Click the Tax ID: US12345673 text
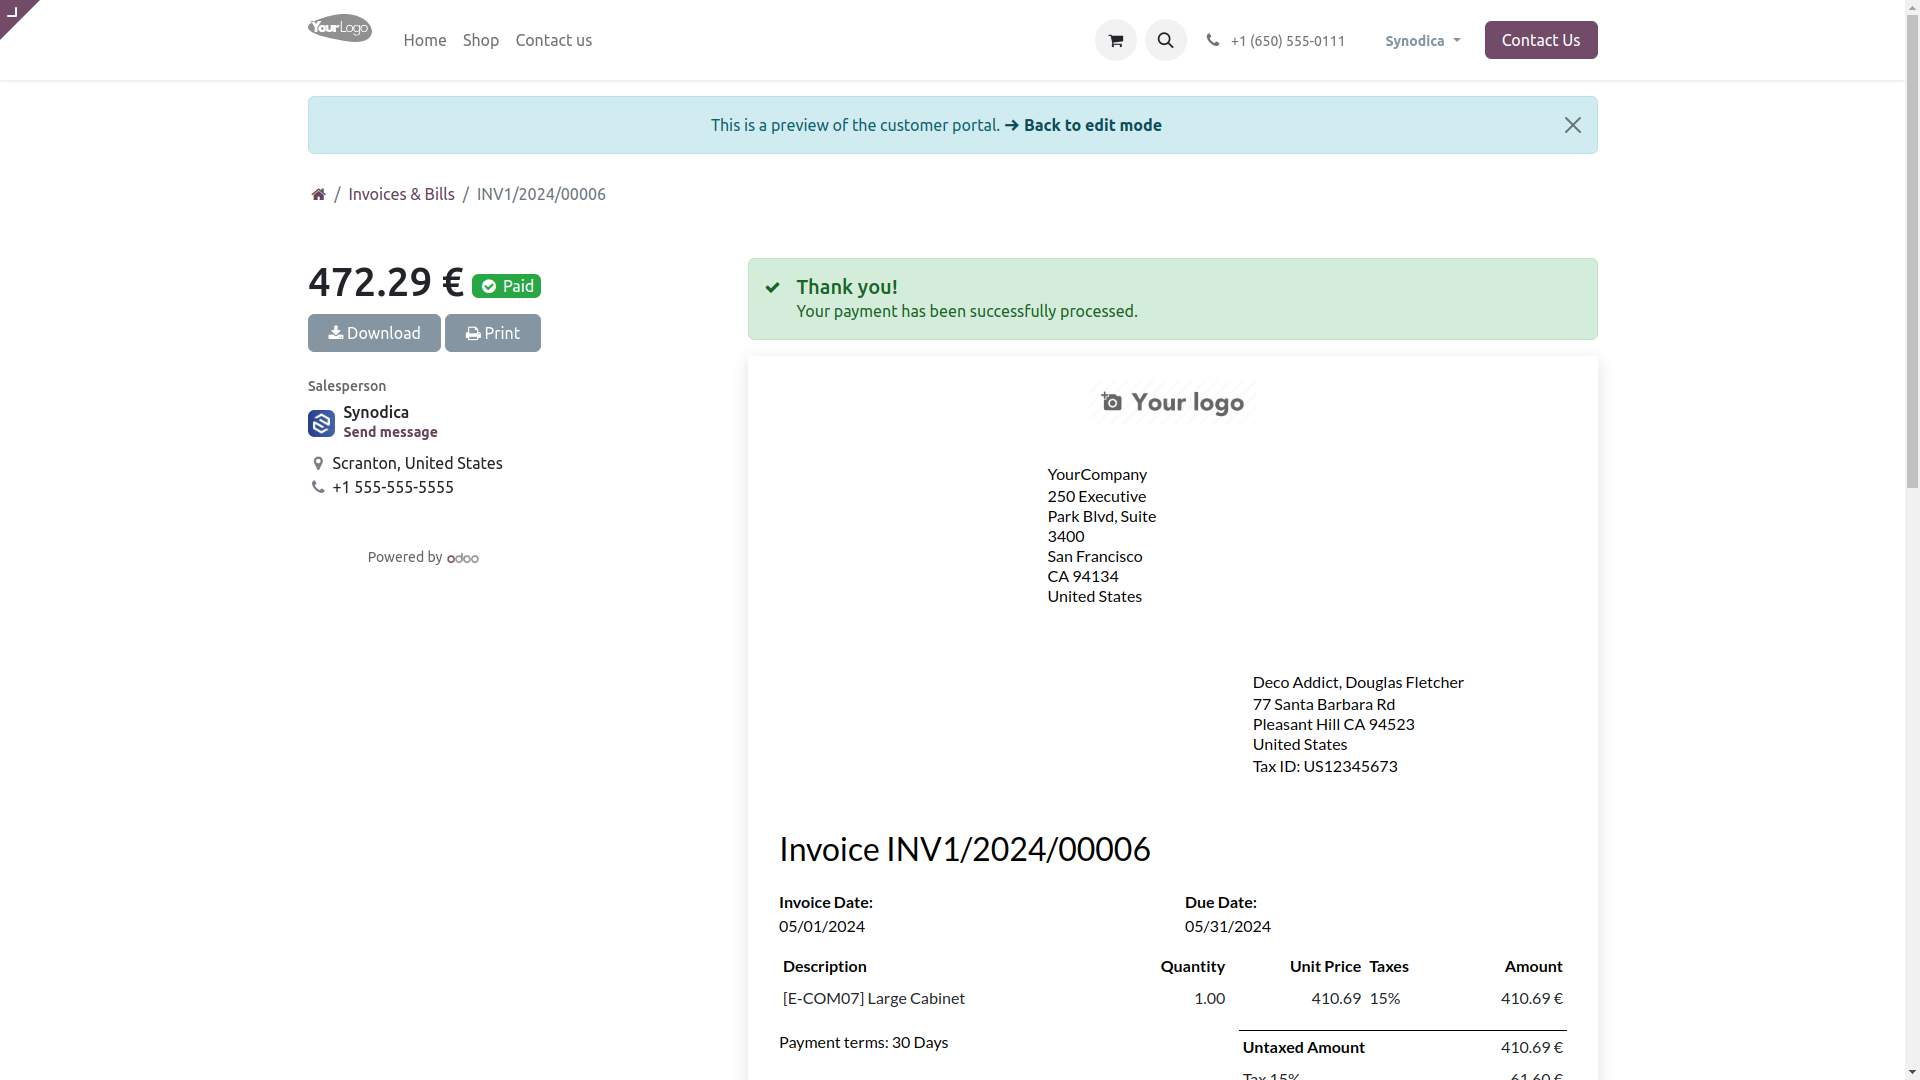 click(1324, 766)
